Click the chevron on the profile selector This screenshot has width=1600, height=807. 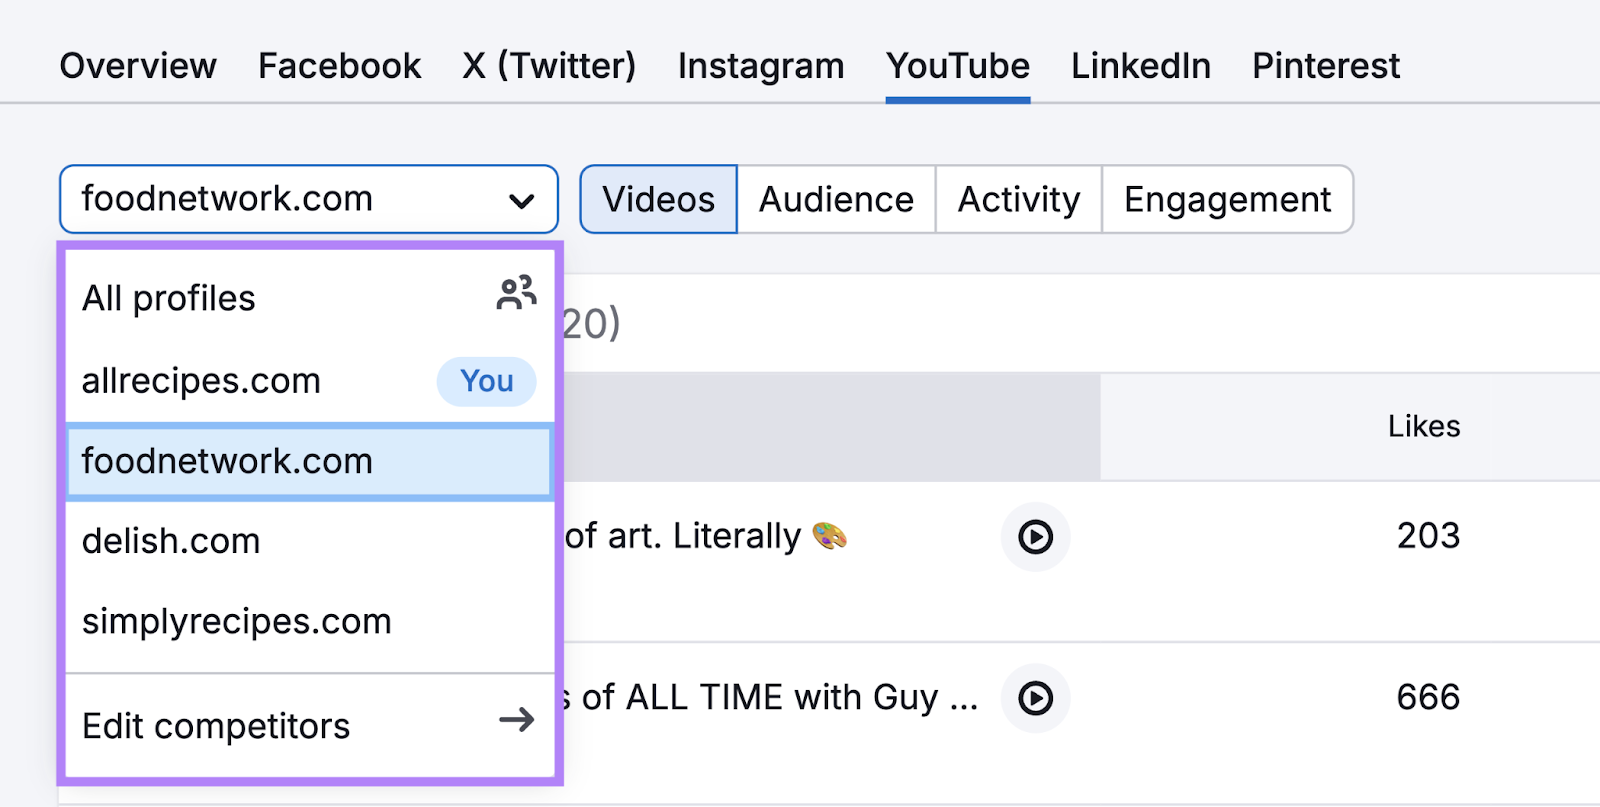tap(521, 199)
